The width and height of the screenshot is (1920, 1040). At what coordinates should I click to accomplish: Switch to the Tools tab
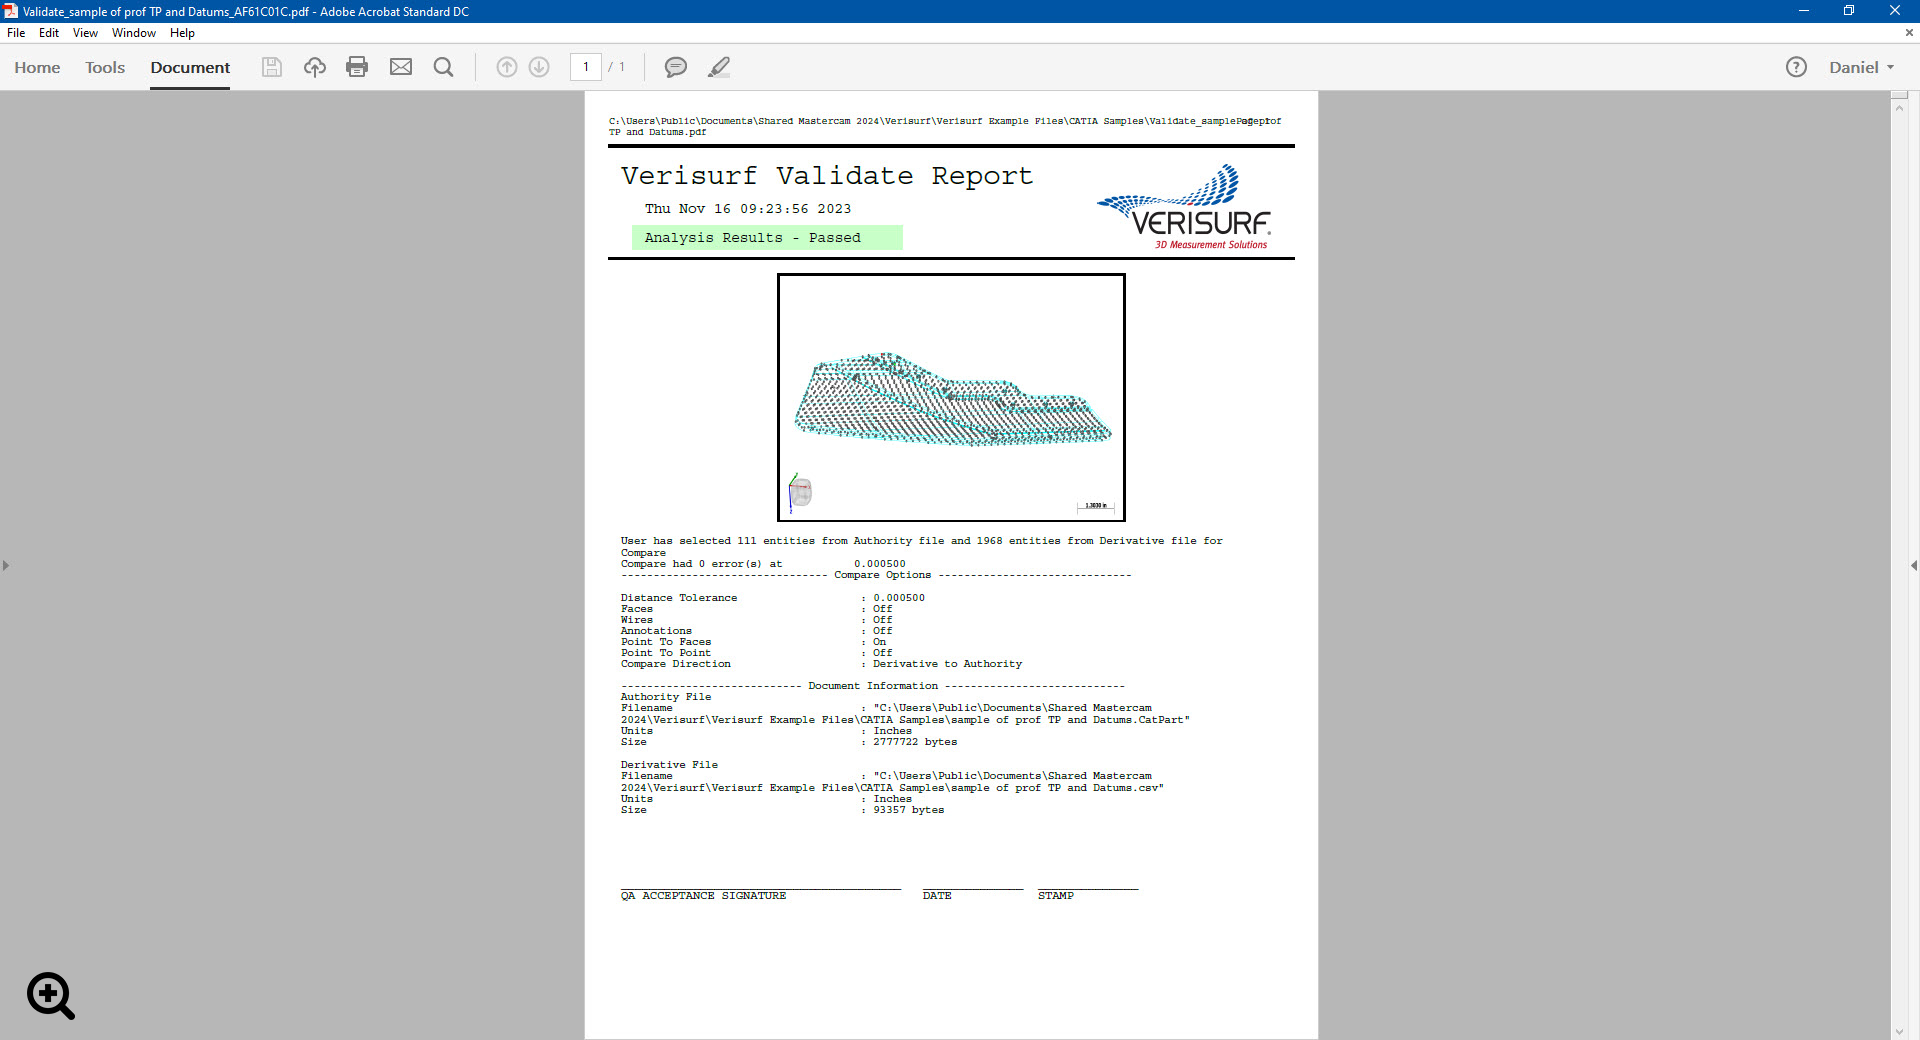click(105, 67)
